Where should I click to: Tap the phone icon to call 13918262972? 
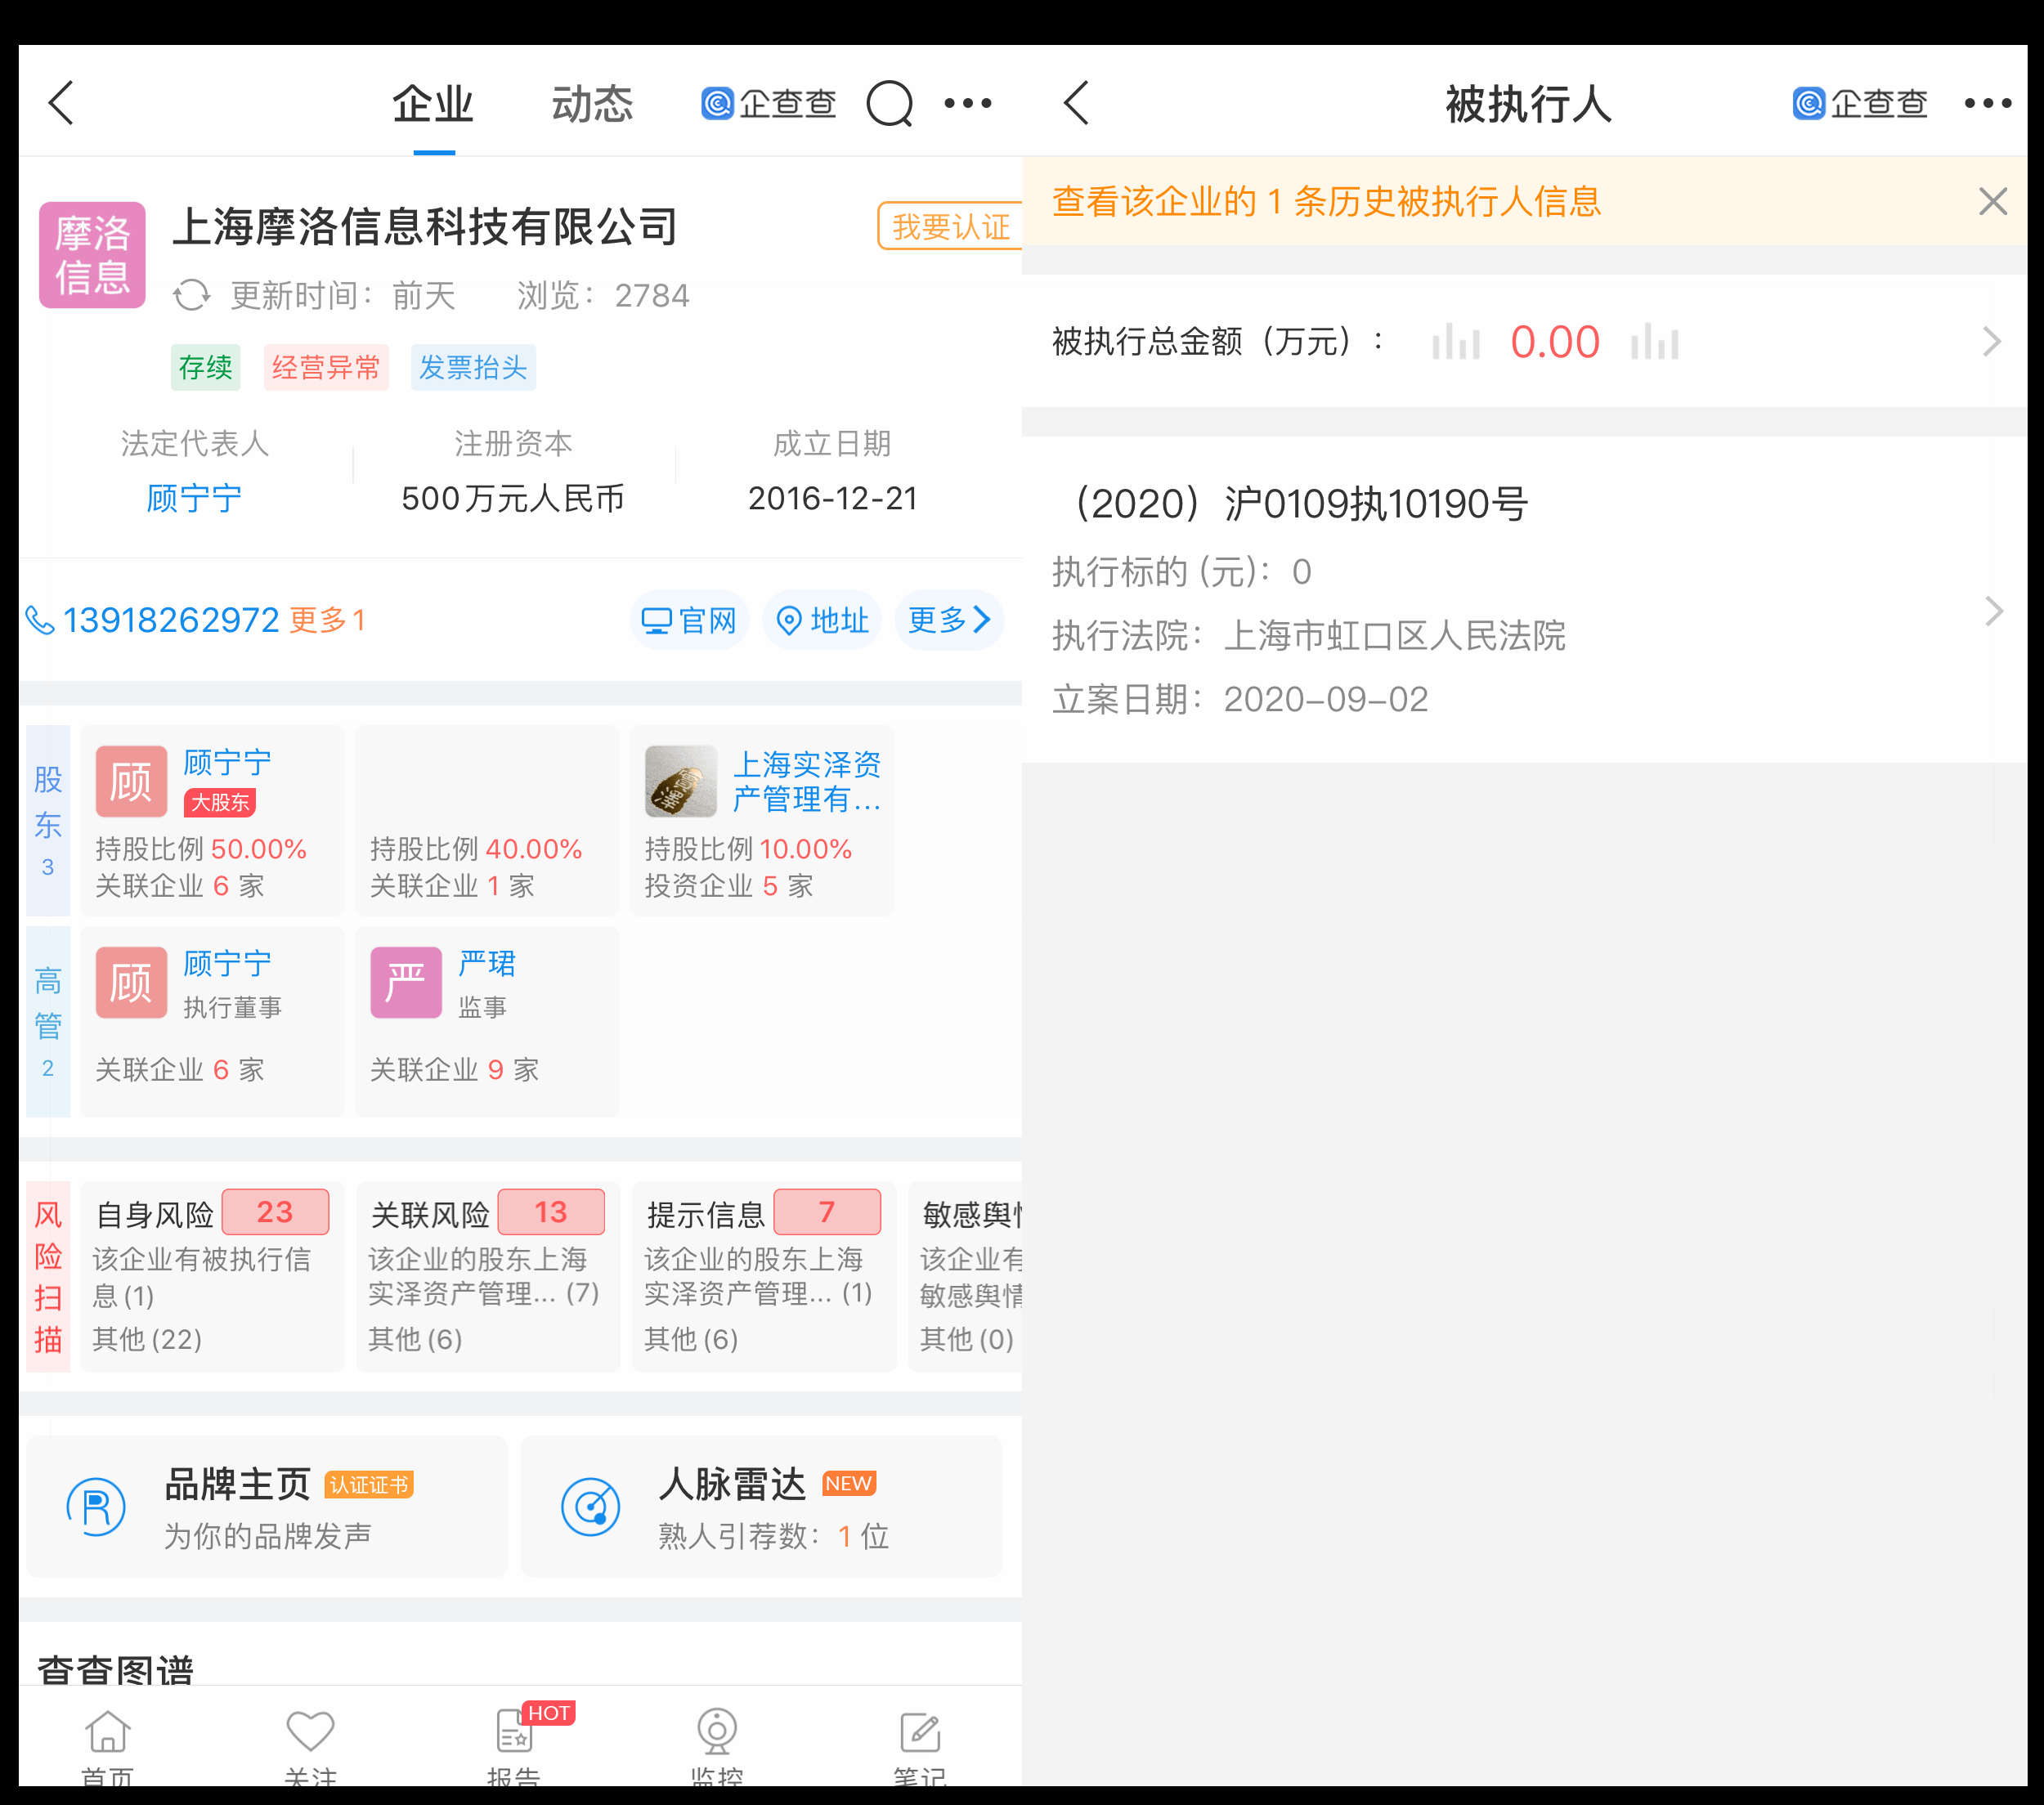coord(40,620)
